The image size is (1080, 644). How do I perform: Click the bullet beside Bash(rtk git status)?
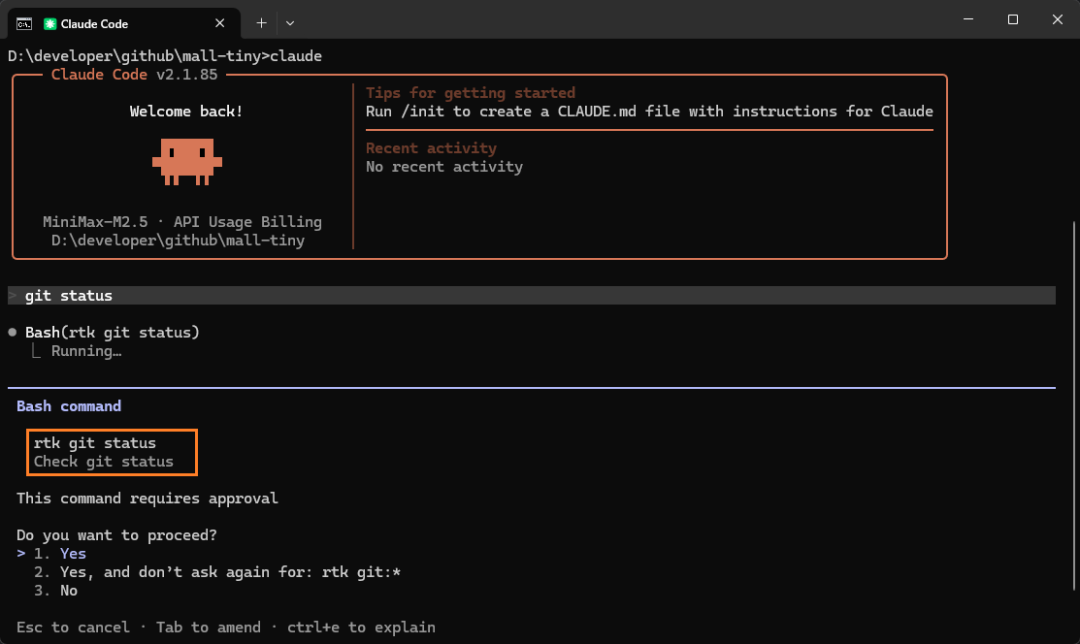tap(12, 332)
